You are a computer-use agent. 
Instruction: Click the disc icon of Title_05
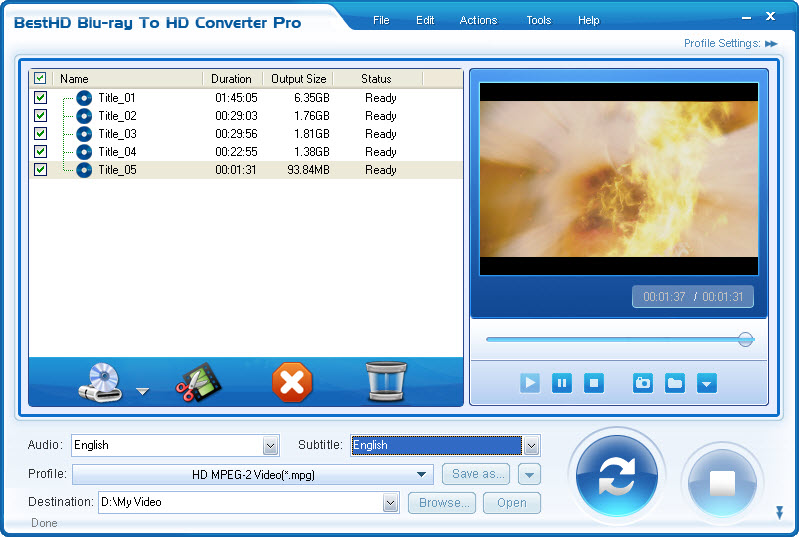tap(84, 170)
